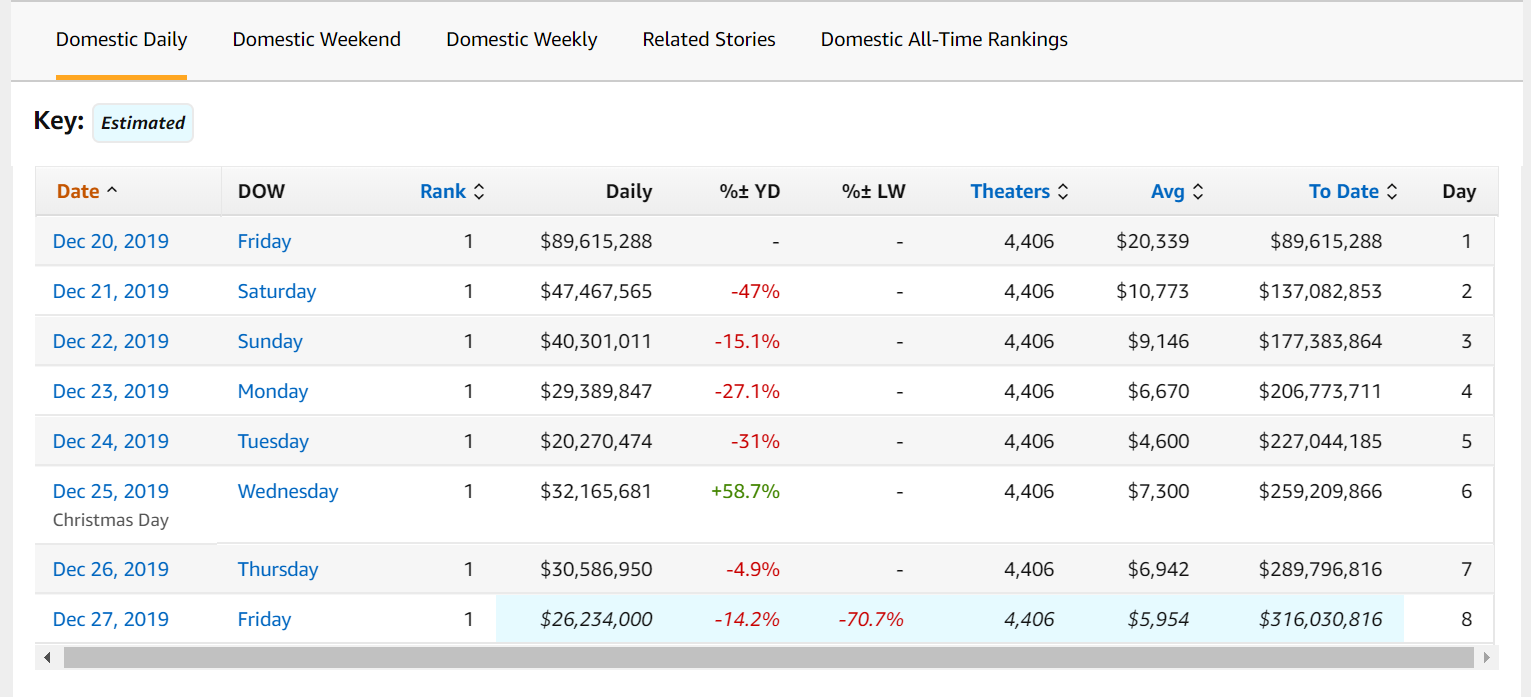Click the Saturday day-of-week link
This screenshot has width=1531, height=697.
(x=277, y=291)
